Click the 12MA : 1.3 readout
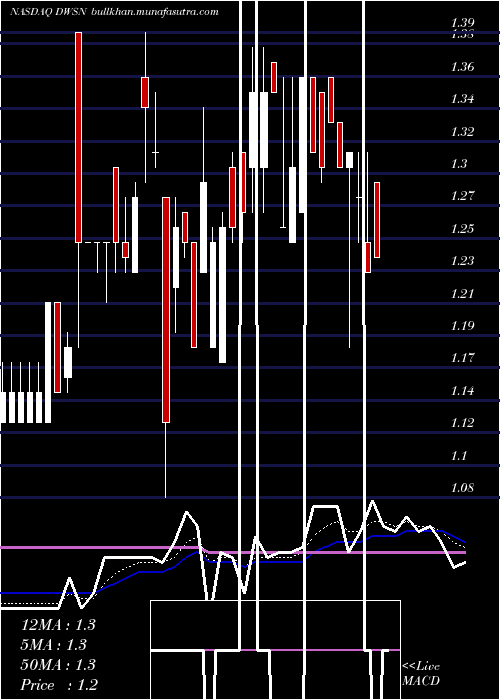Image resolution: width=500 pixels, height=700 pixels. pos(58,625)
